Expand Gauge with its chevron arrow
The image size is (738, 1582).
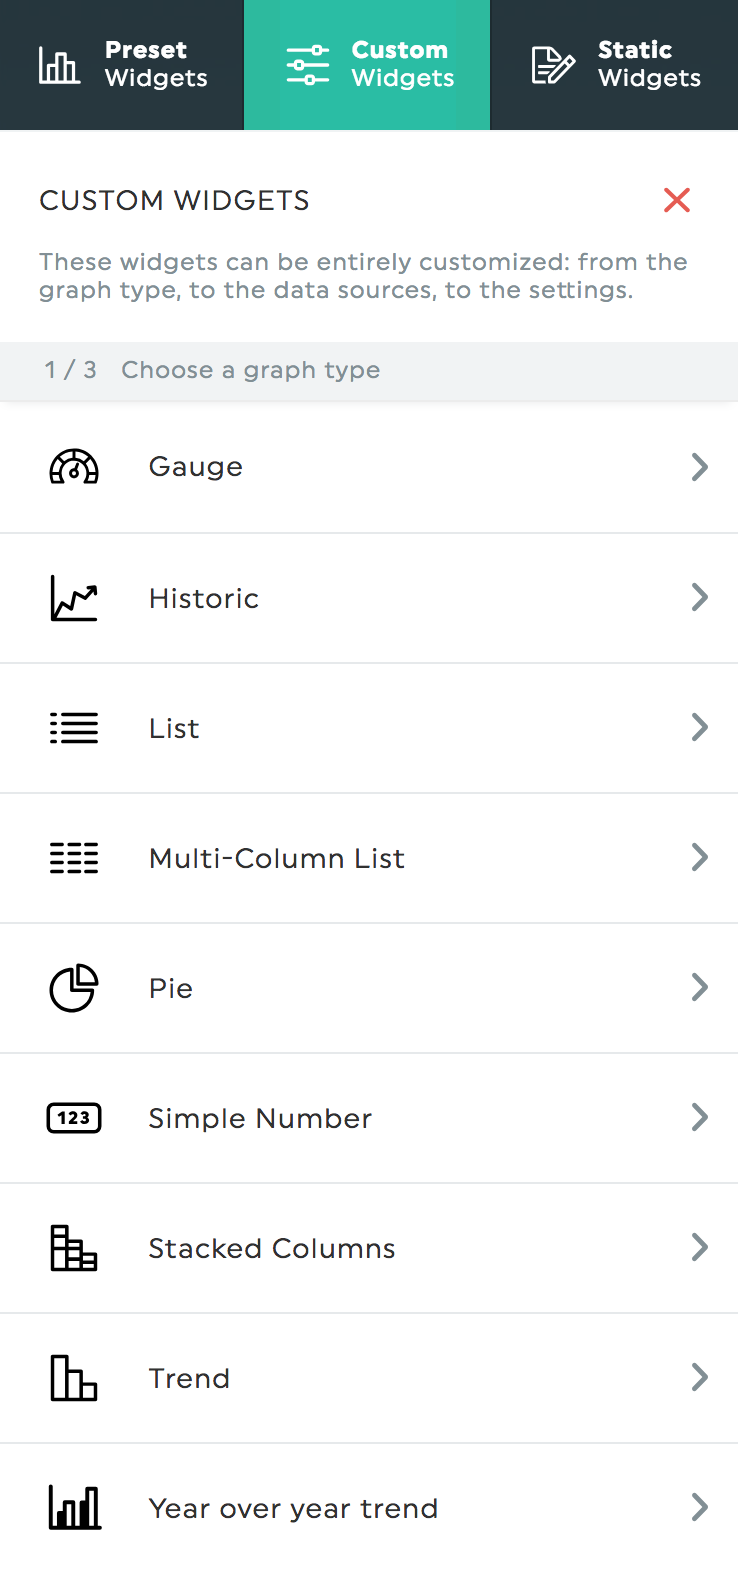(x=700, y=467)
